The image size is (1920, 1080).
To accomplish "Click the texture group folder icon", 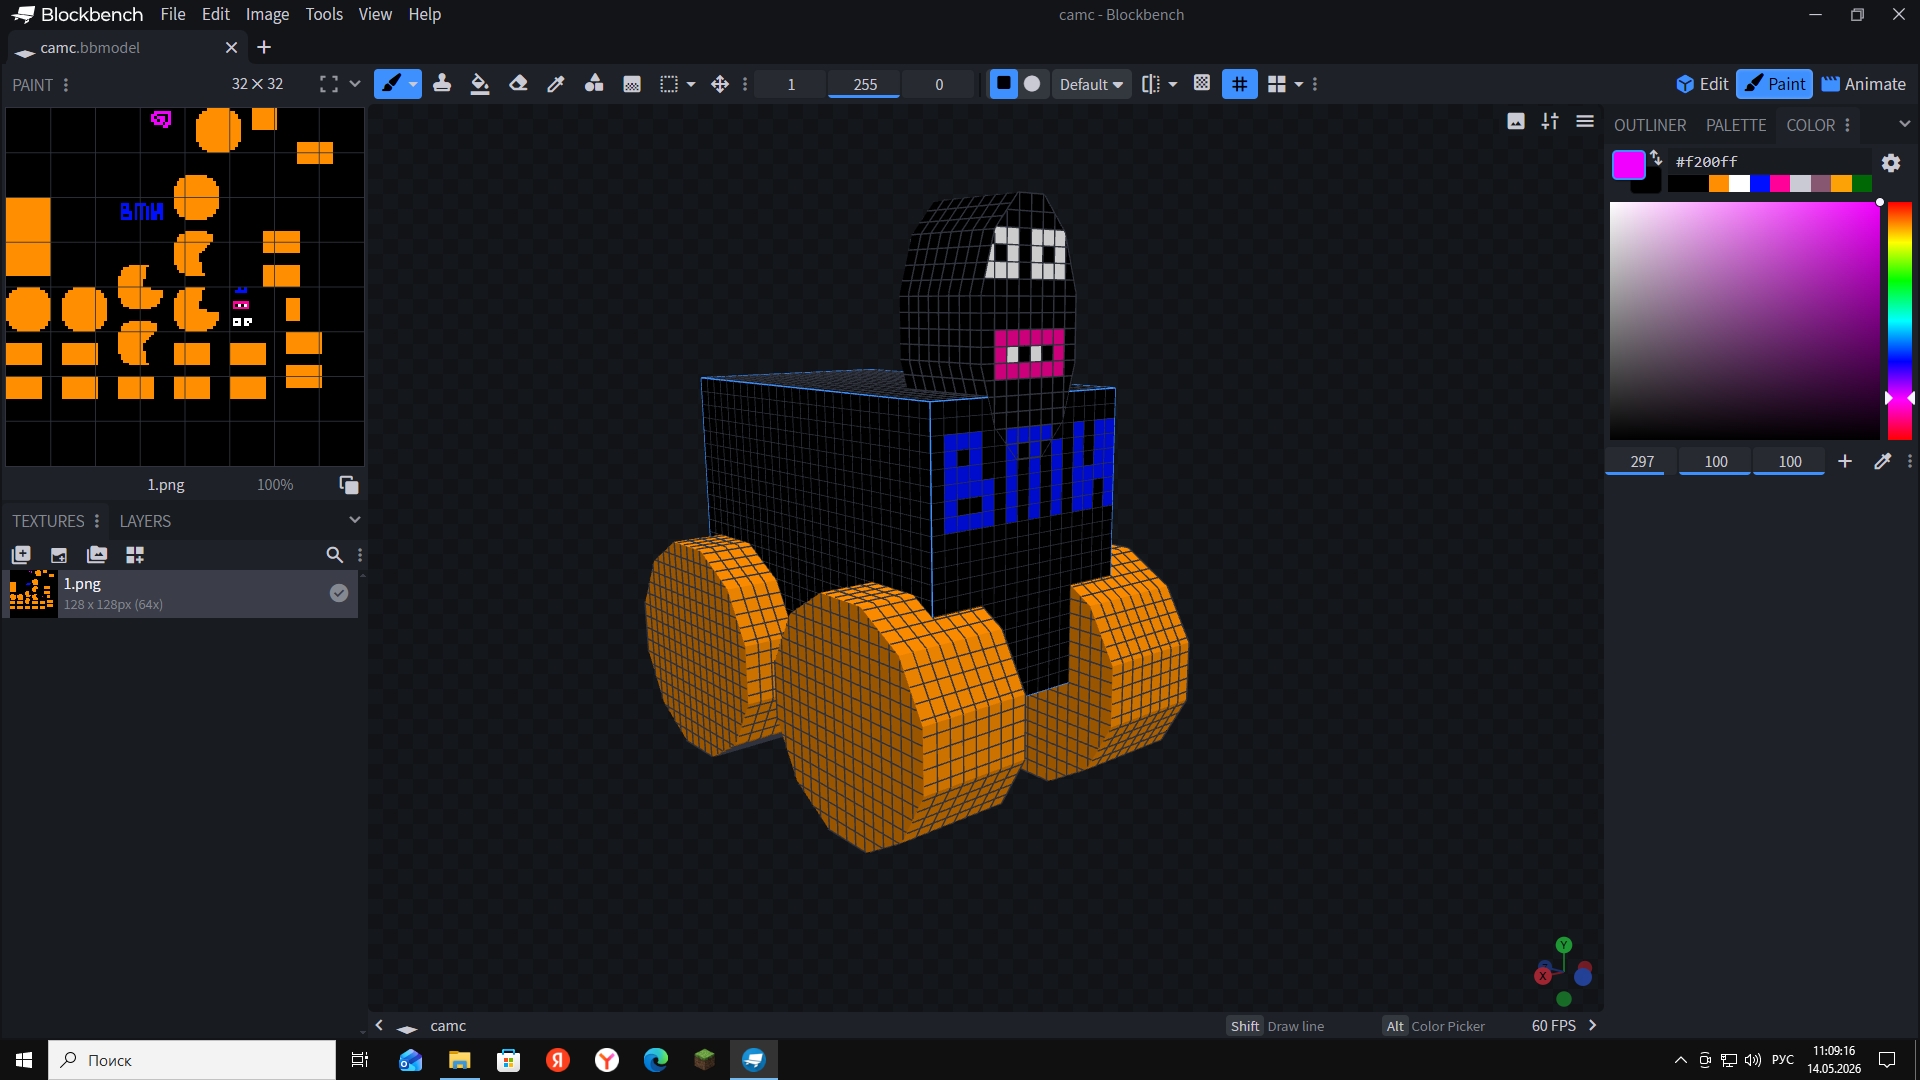I will pos(97,555).
